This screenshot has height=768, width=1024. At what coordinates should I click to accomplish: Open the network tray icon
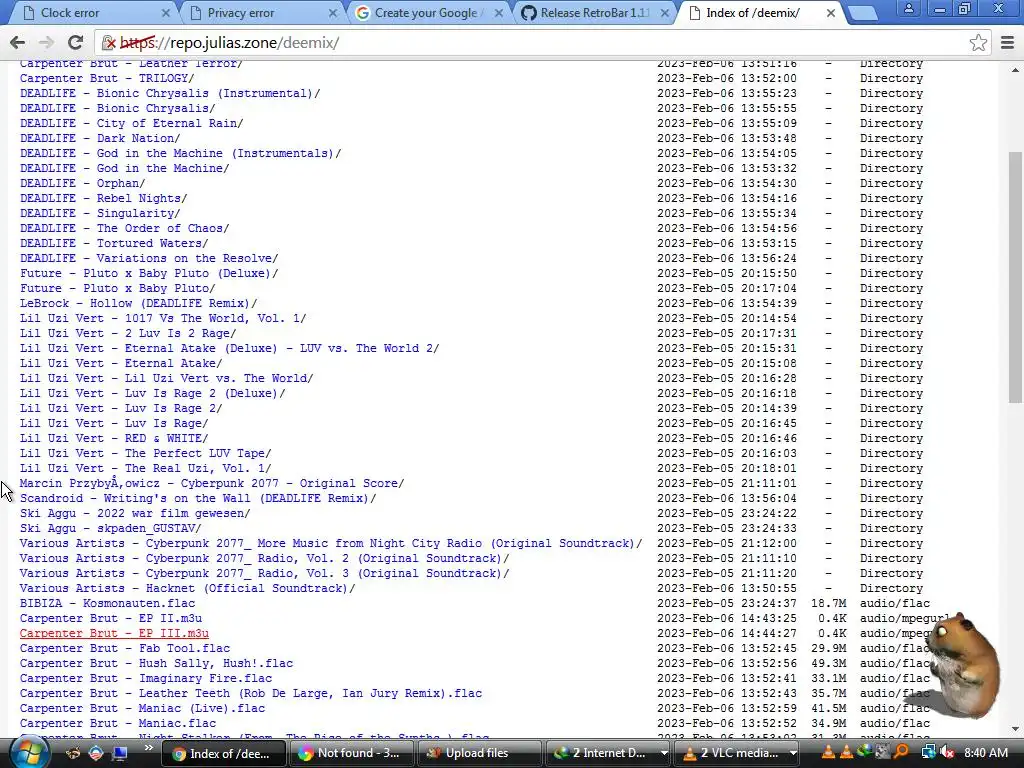[x=928, y=753]
